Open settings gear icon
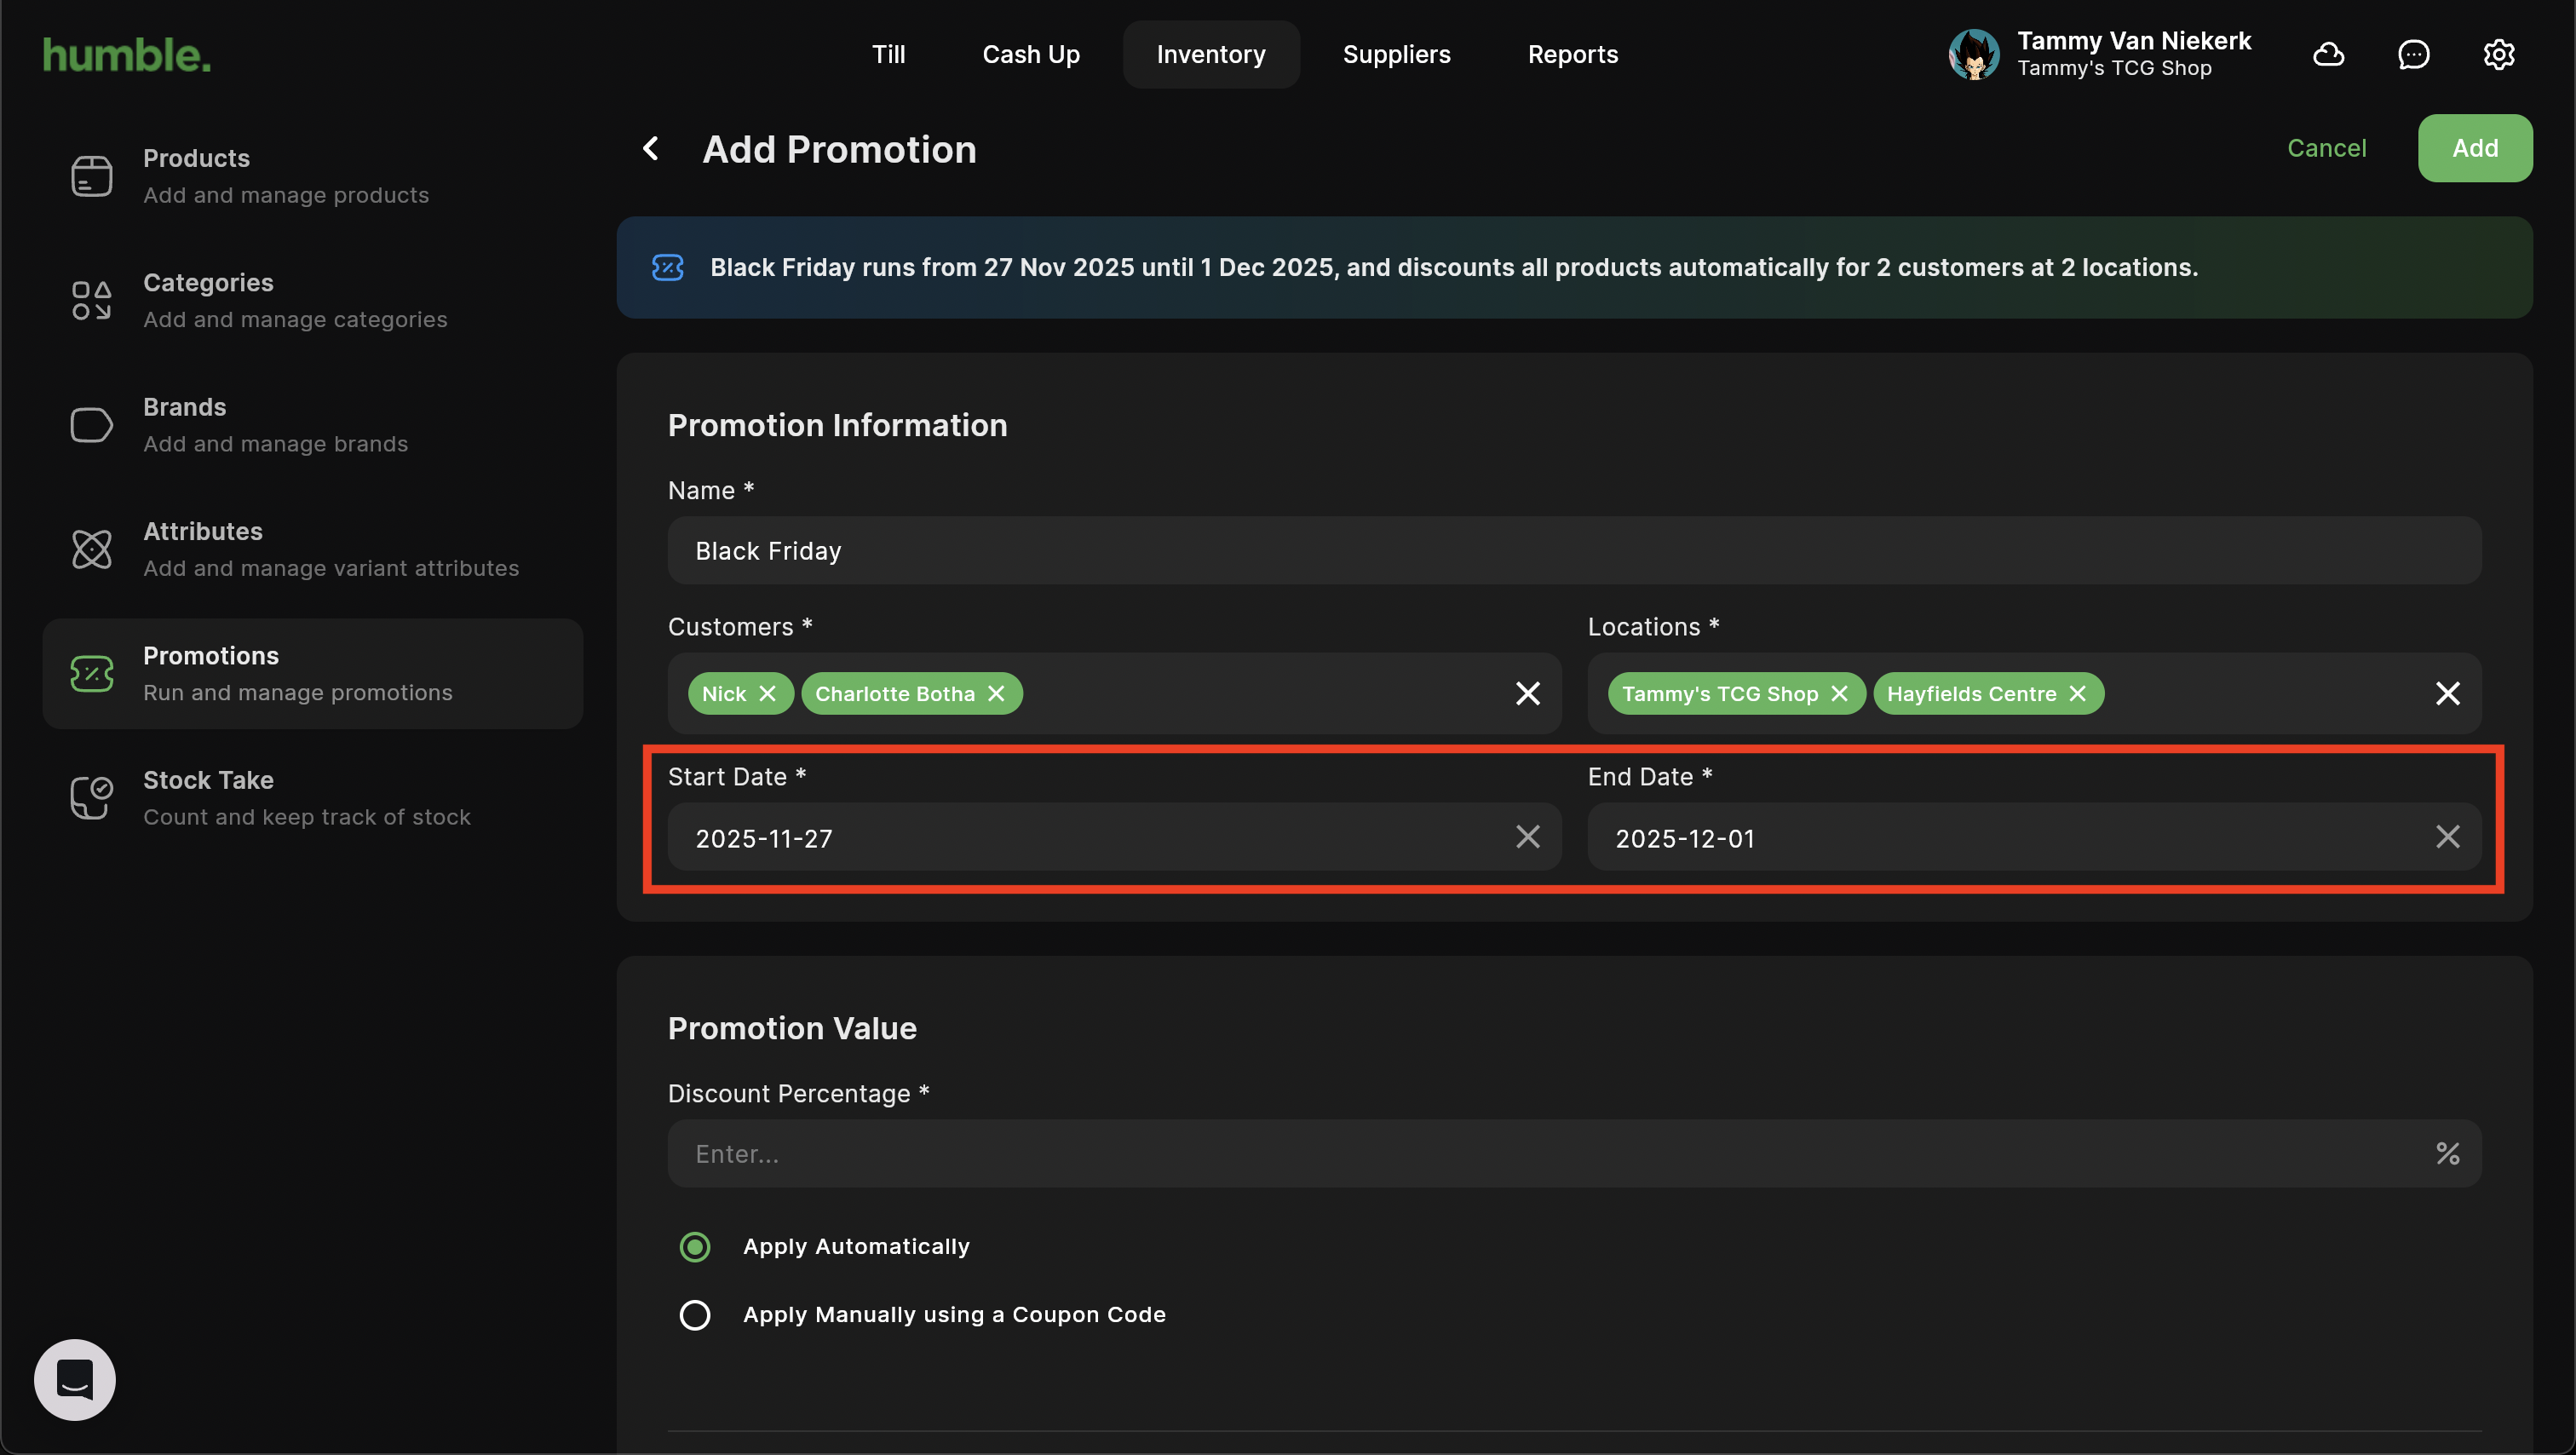The image size is (2576, 1455). [x=2498, y=54]
